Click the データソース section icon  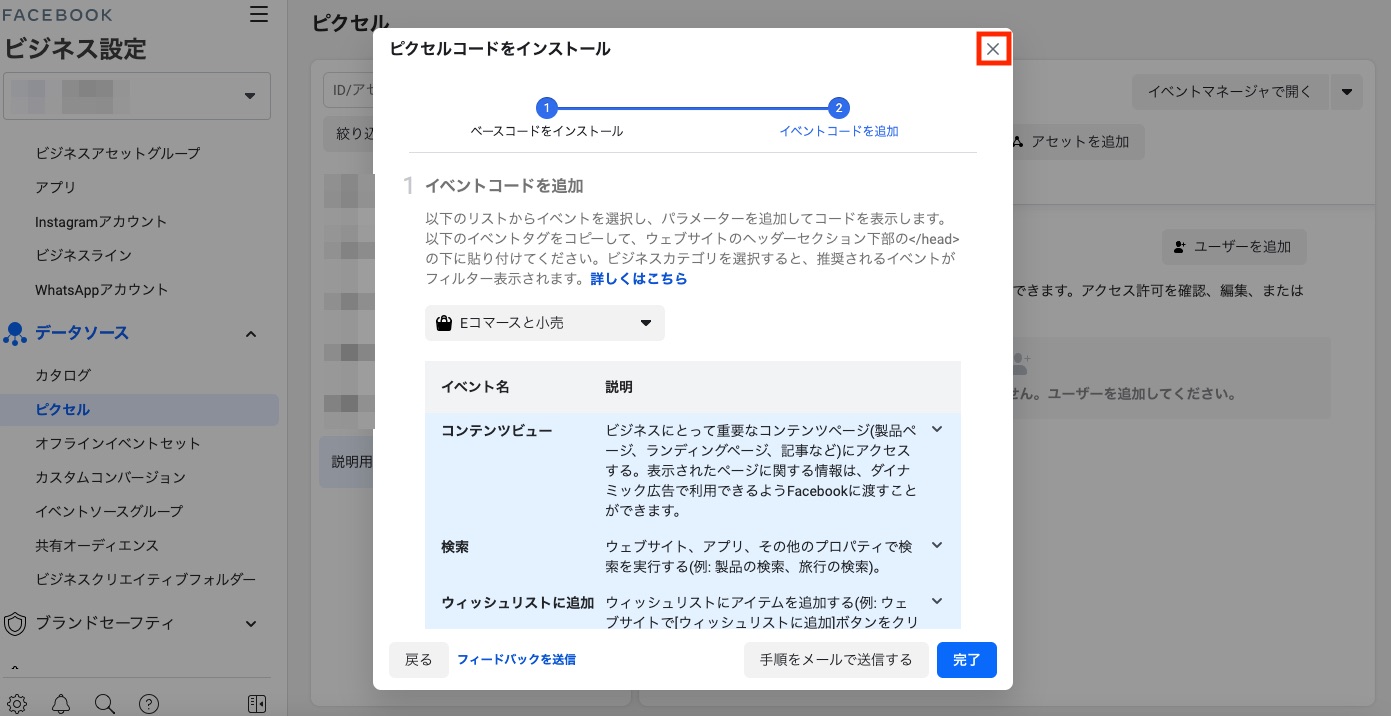coord(15,334)
